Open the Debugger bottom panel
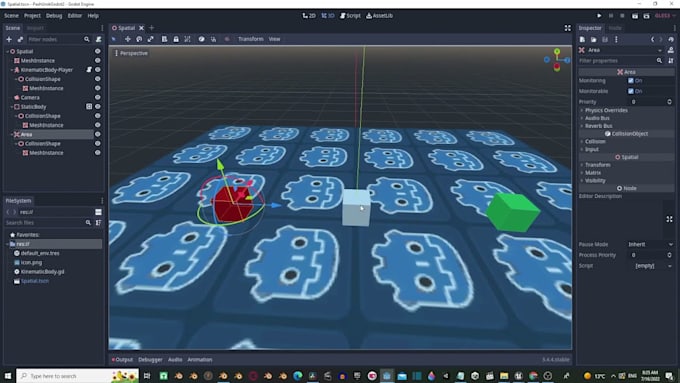Image resolution: width=680 pixels, height=383 pixels. 150,360
